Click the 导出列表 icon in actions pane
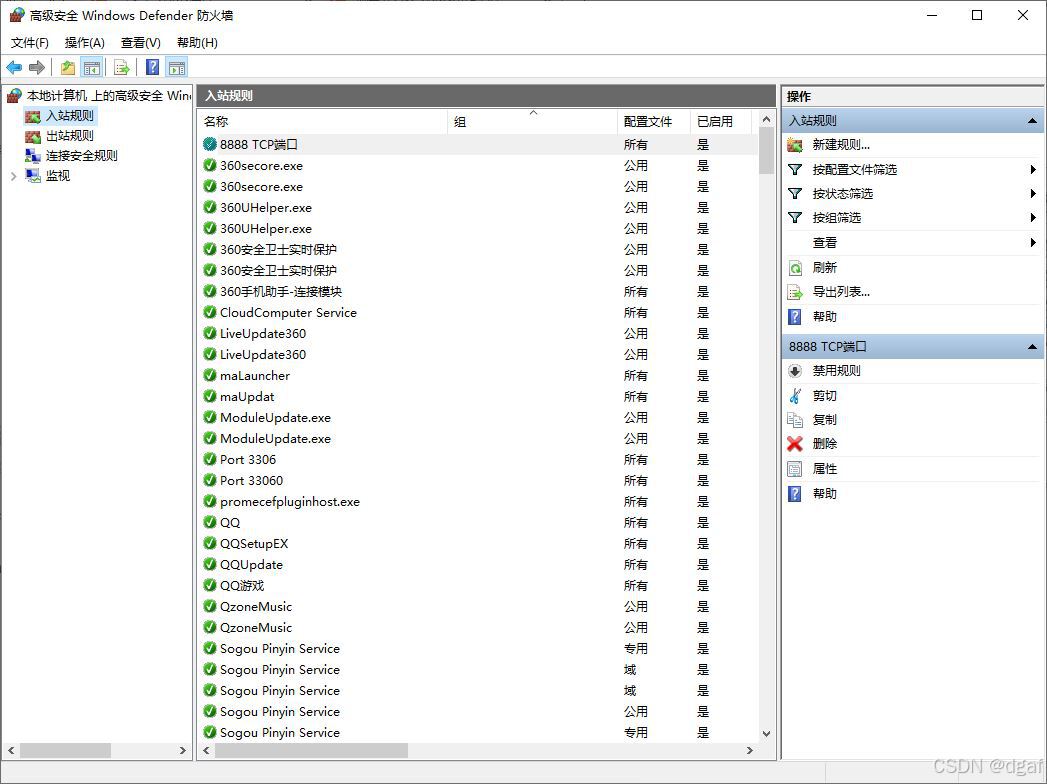Image resolution: width=1047 pixels, height=784 pixels. click(x=795, y=292)
